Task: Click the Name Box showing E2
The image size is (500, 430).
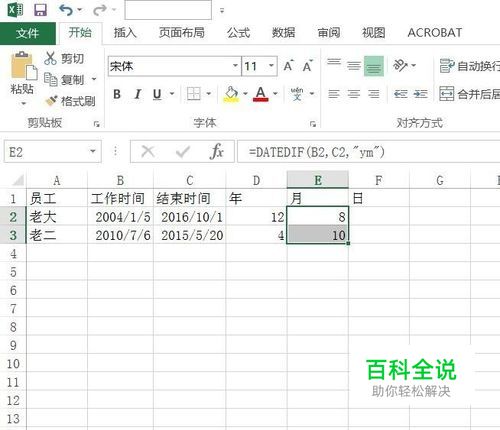Action: click(x=46, y=152)
